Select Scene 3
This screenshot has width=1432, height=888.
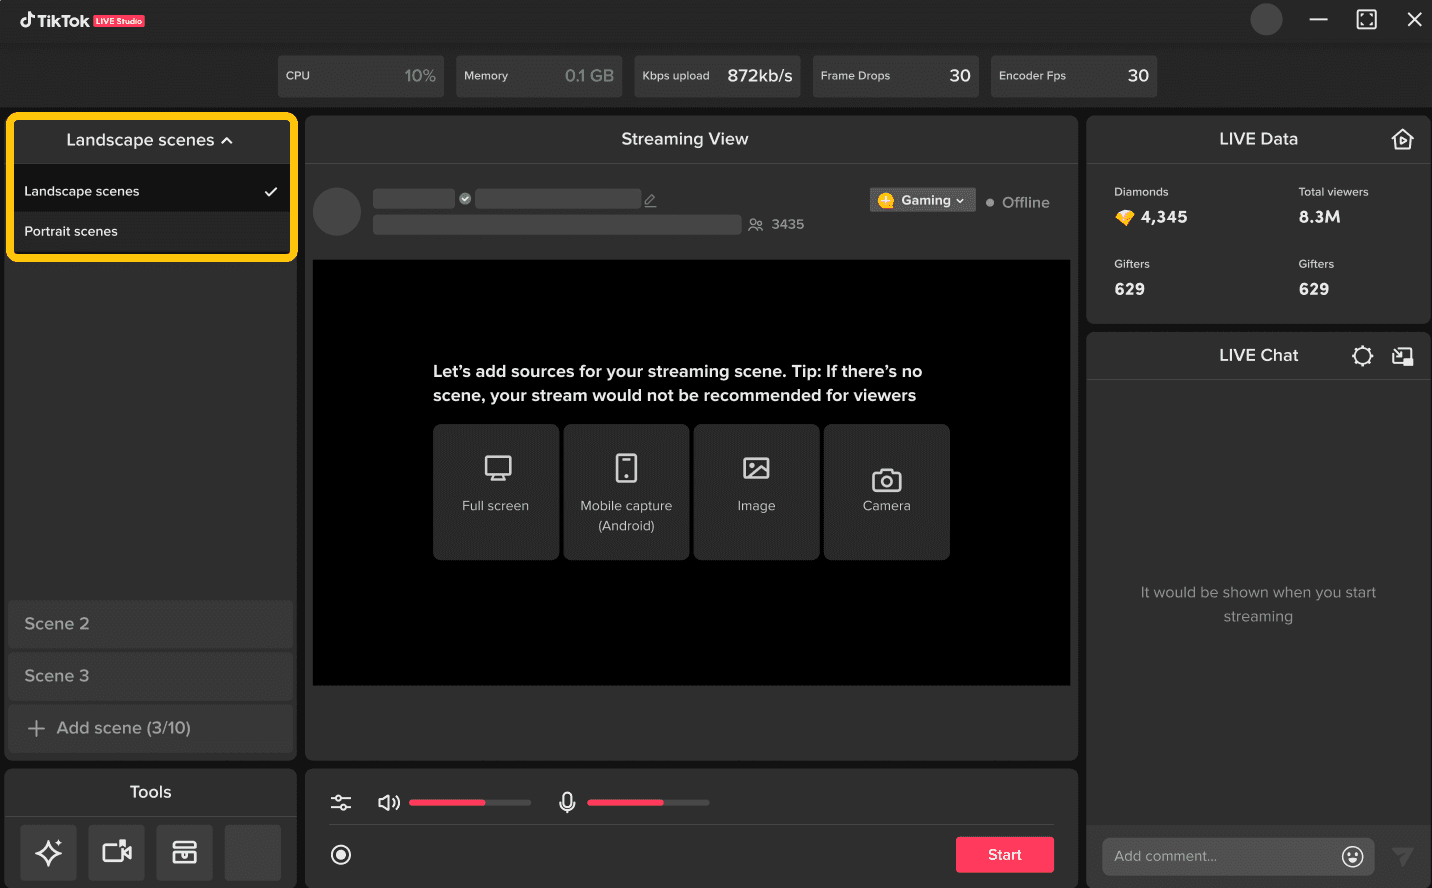150,676
